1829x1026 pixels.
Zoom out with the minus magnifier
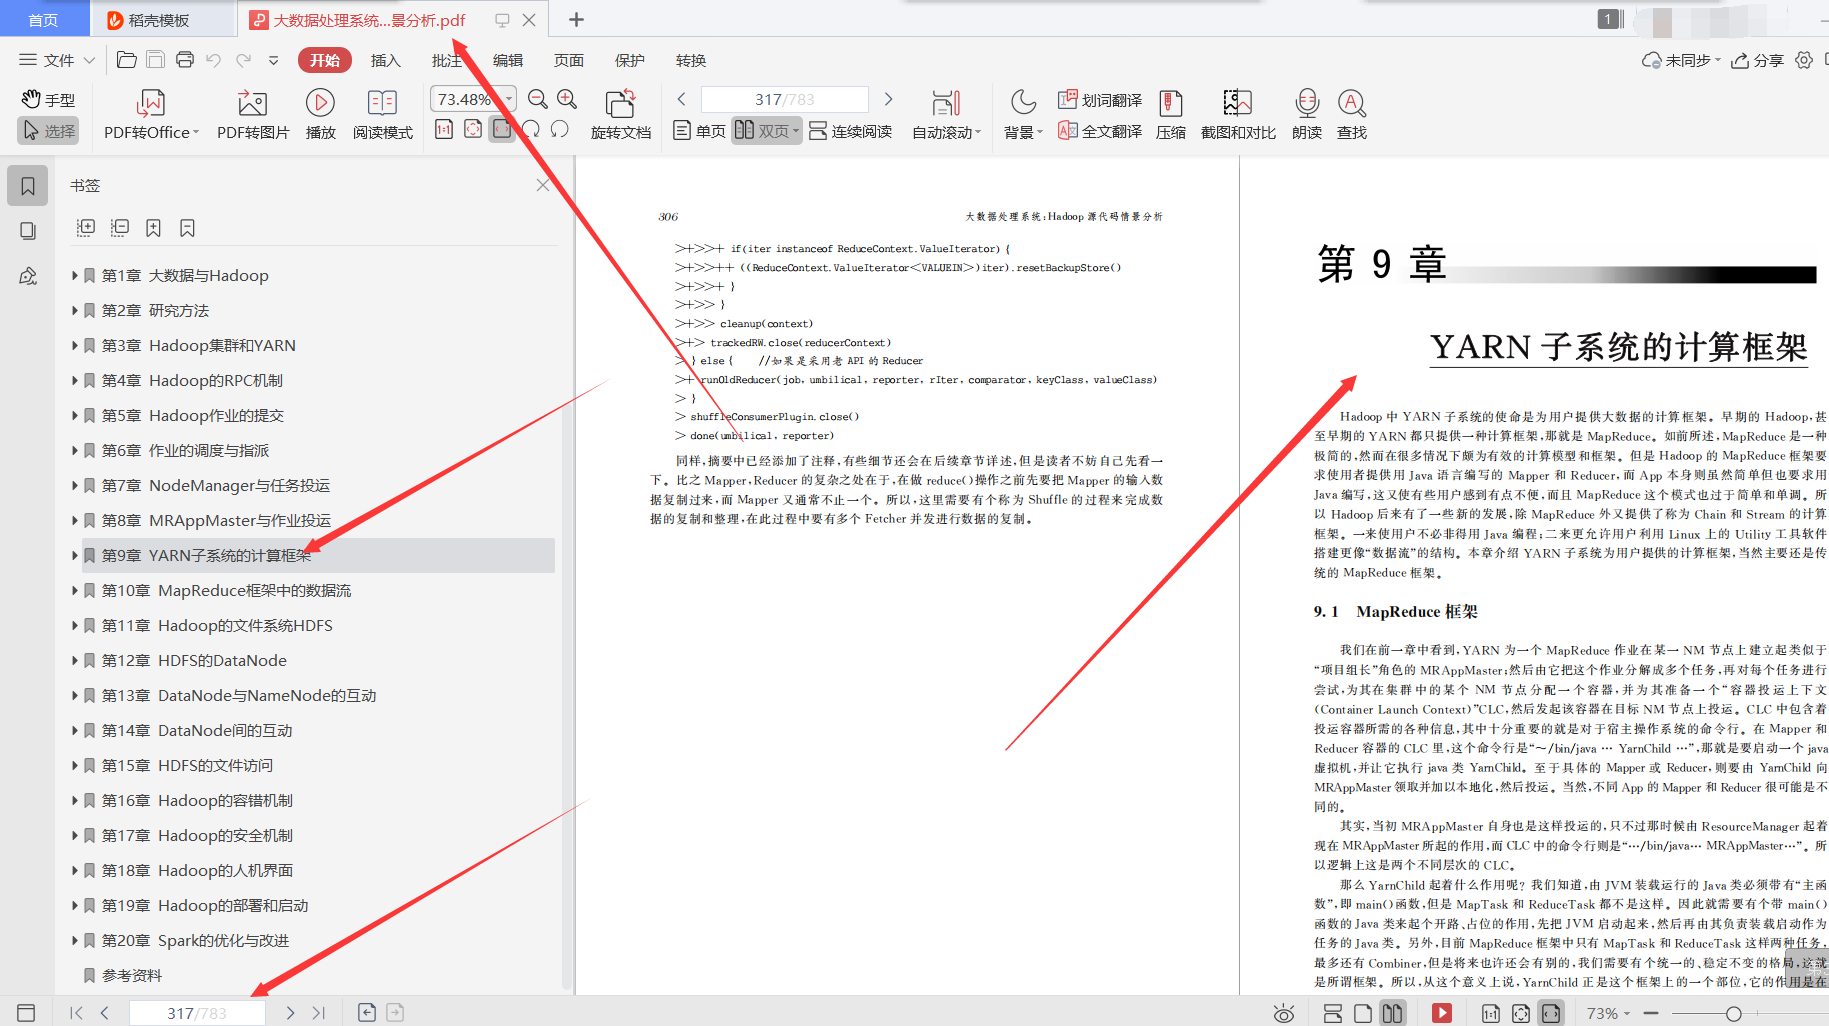(538, 99)
